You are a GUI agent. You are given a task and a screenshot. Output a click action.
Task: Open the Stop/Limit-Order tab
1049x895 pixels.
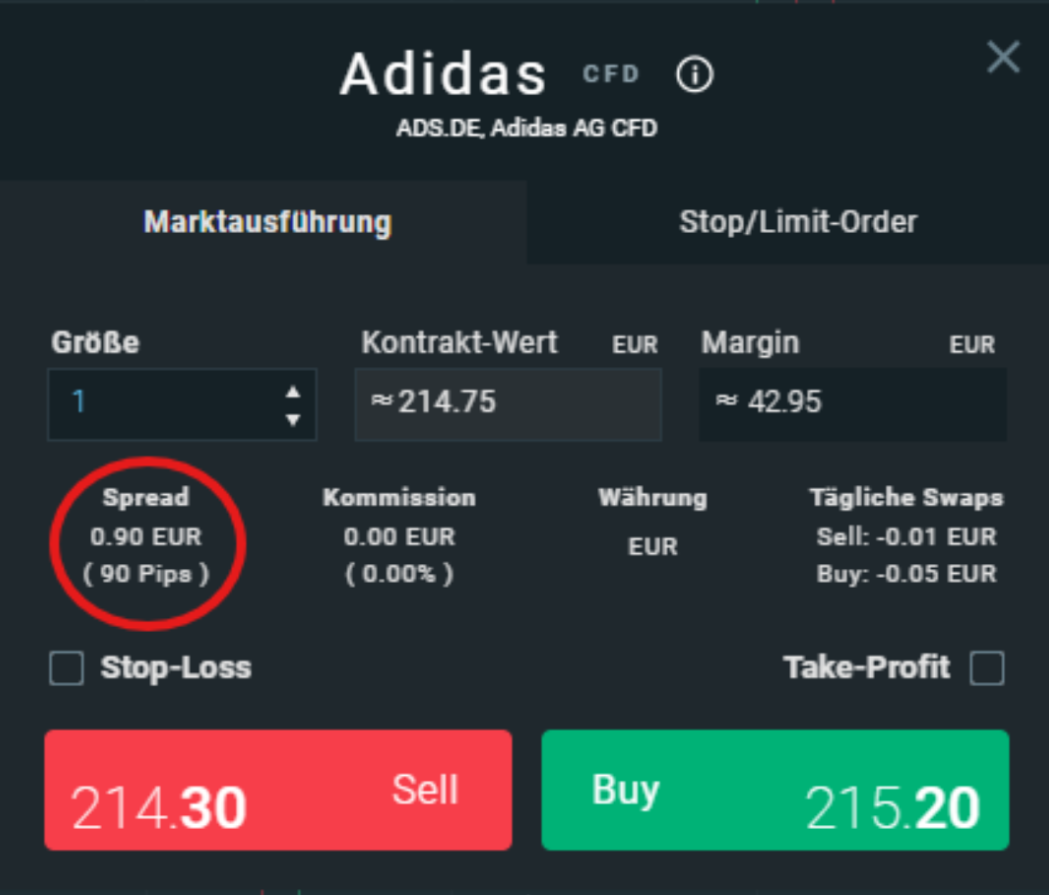(797, 222)
